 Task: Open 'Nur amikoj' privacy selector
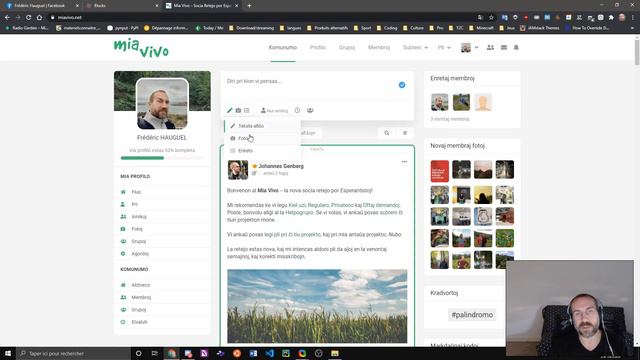point(274,110)
